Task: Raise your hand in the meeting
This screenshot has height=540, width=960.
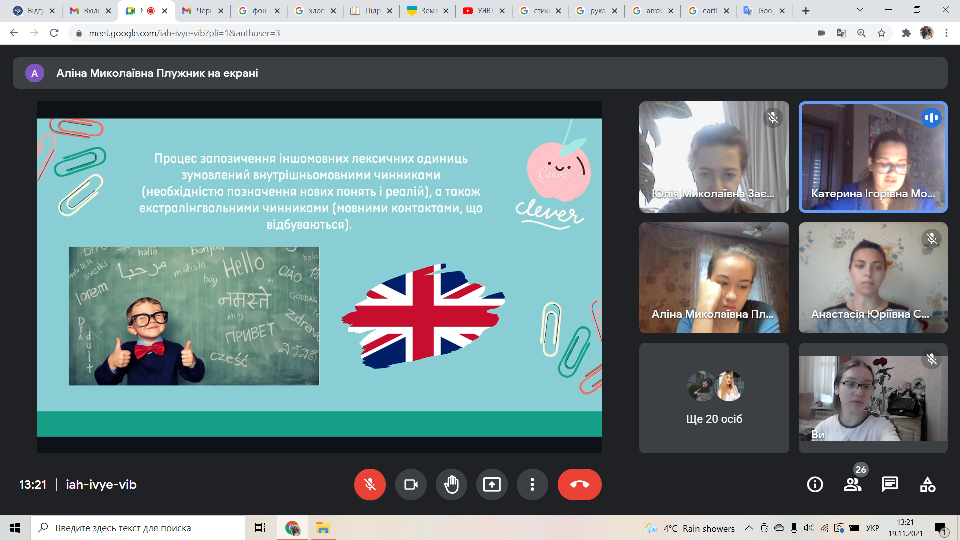Action: coord(451,484)
